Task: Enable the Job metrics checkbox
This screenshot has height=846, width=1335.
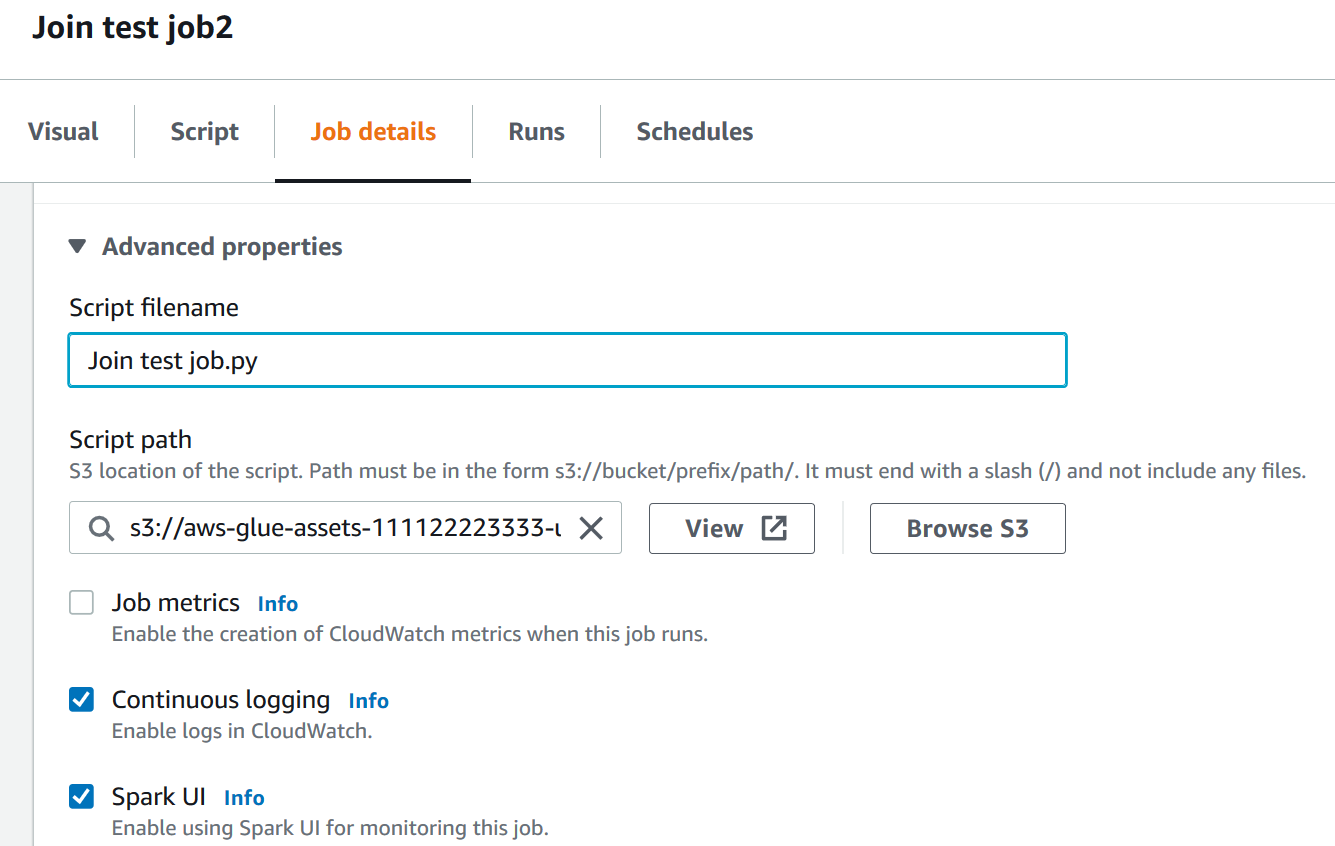Action: (81, 602)
